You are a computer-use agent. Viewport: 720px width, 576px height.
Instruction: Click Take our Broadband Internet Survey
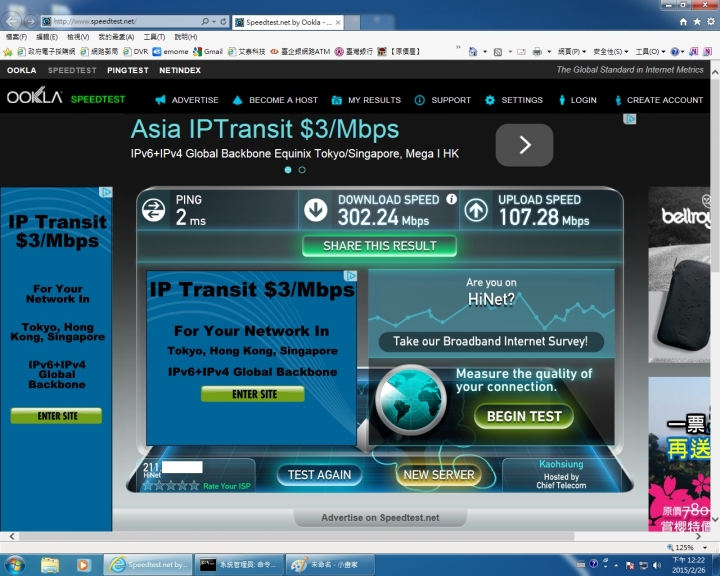point(491,341)
